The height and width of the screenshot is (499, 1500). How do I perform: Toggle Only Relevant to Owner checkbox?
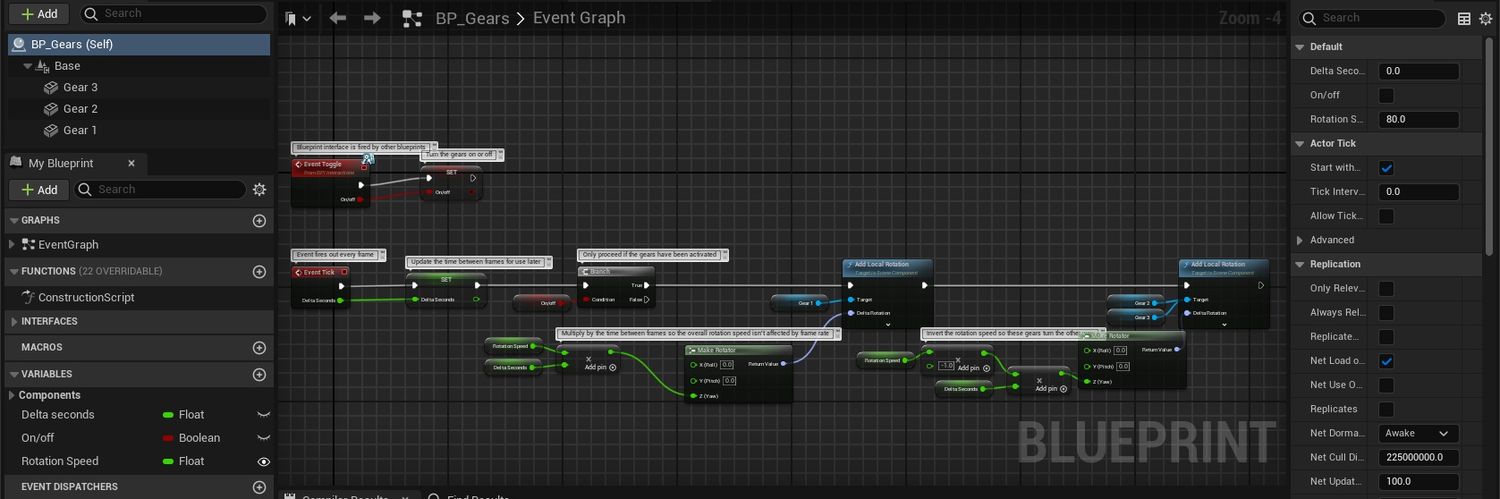pos(1386,288)
